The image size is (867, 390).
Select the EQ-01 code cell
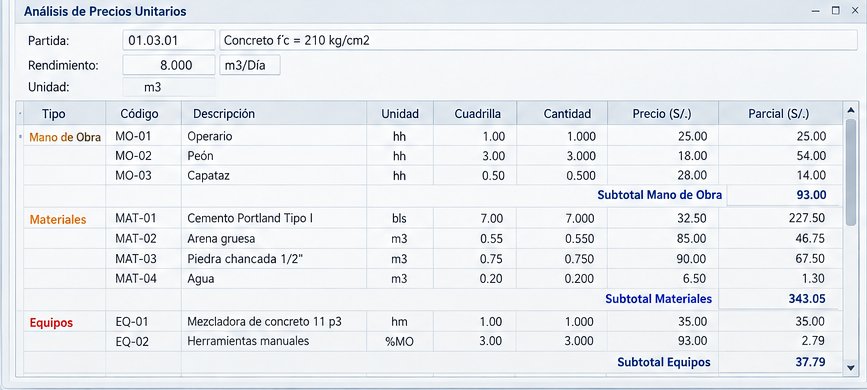(143, 321)
